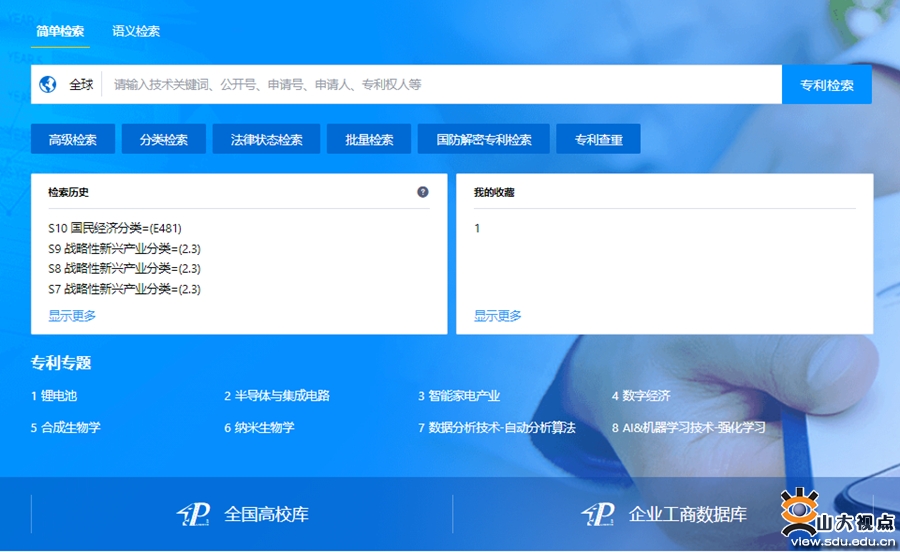
Task: Click the patent keyword search input field
Action: click(440, 85)
